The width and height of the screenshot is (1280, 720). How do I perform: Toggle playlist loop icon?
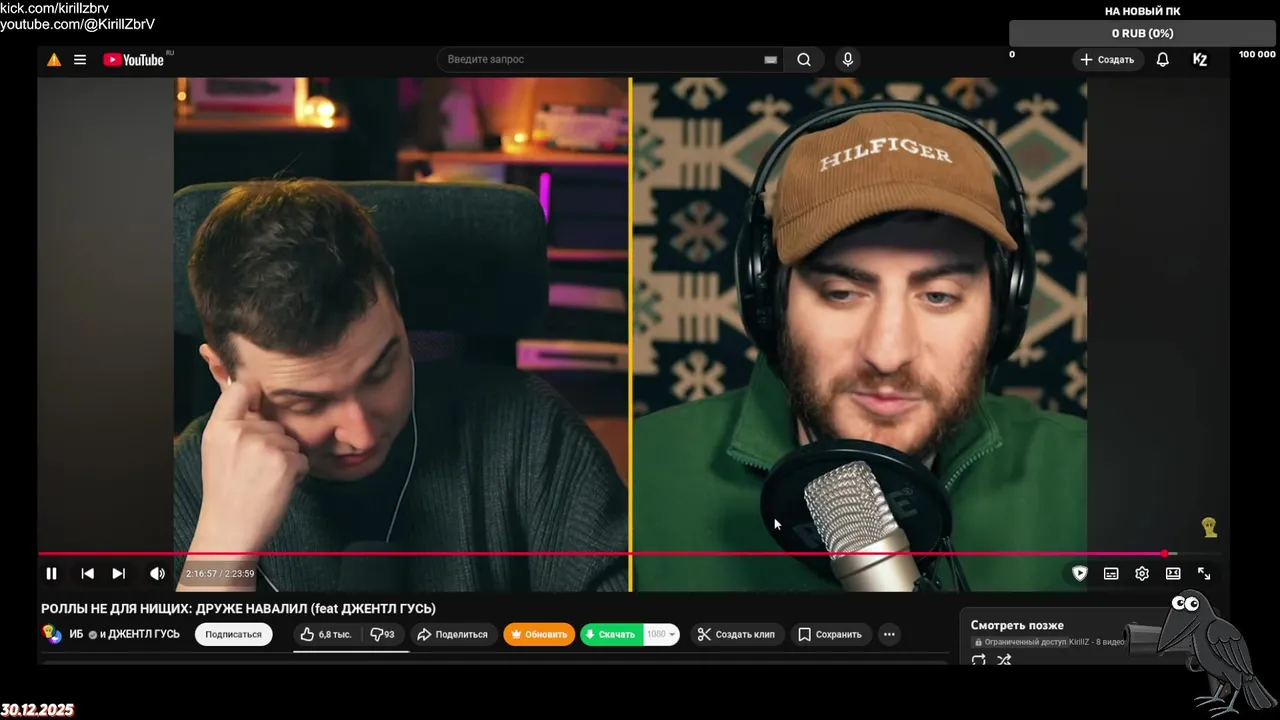pos(979,659)
